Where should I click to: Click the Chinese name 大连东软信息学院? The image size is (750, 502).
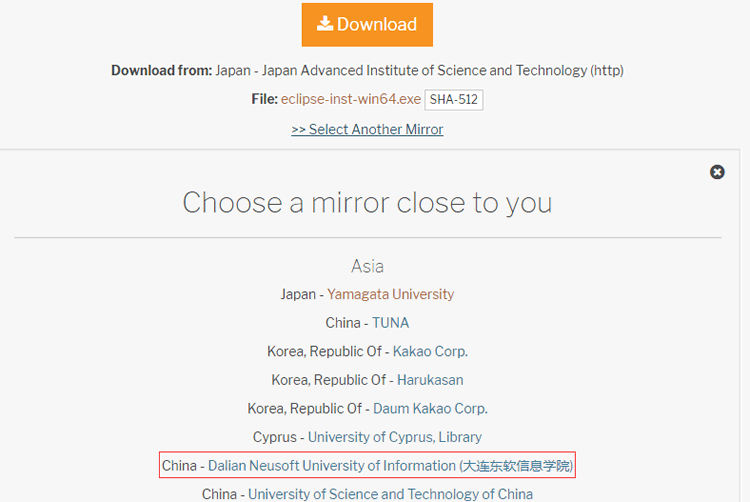517,465
